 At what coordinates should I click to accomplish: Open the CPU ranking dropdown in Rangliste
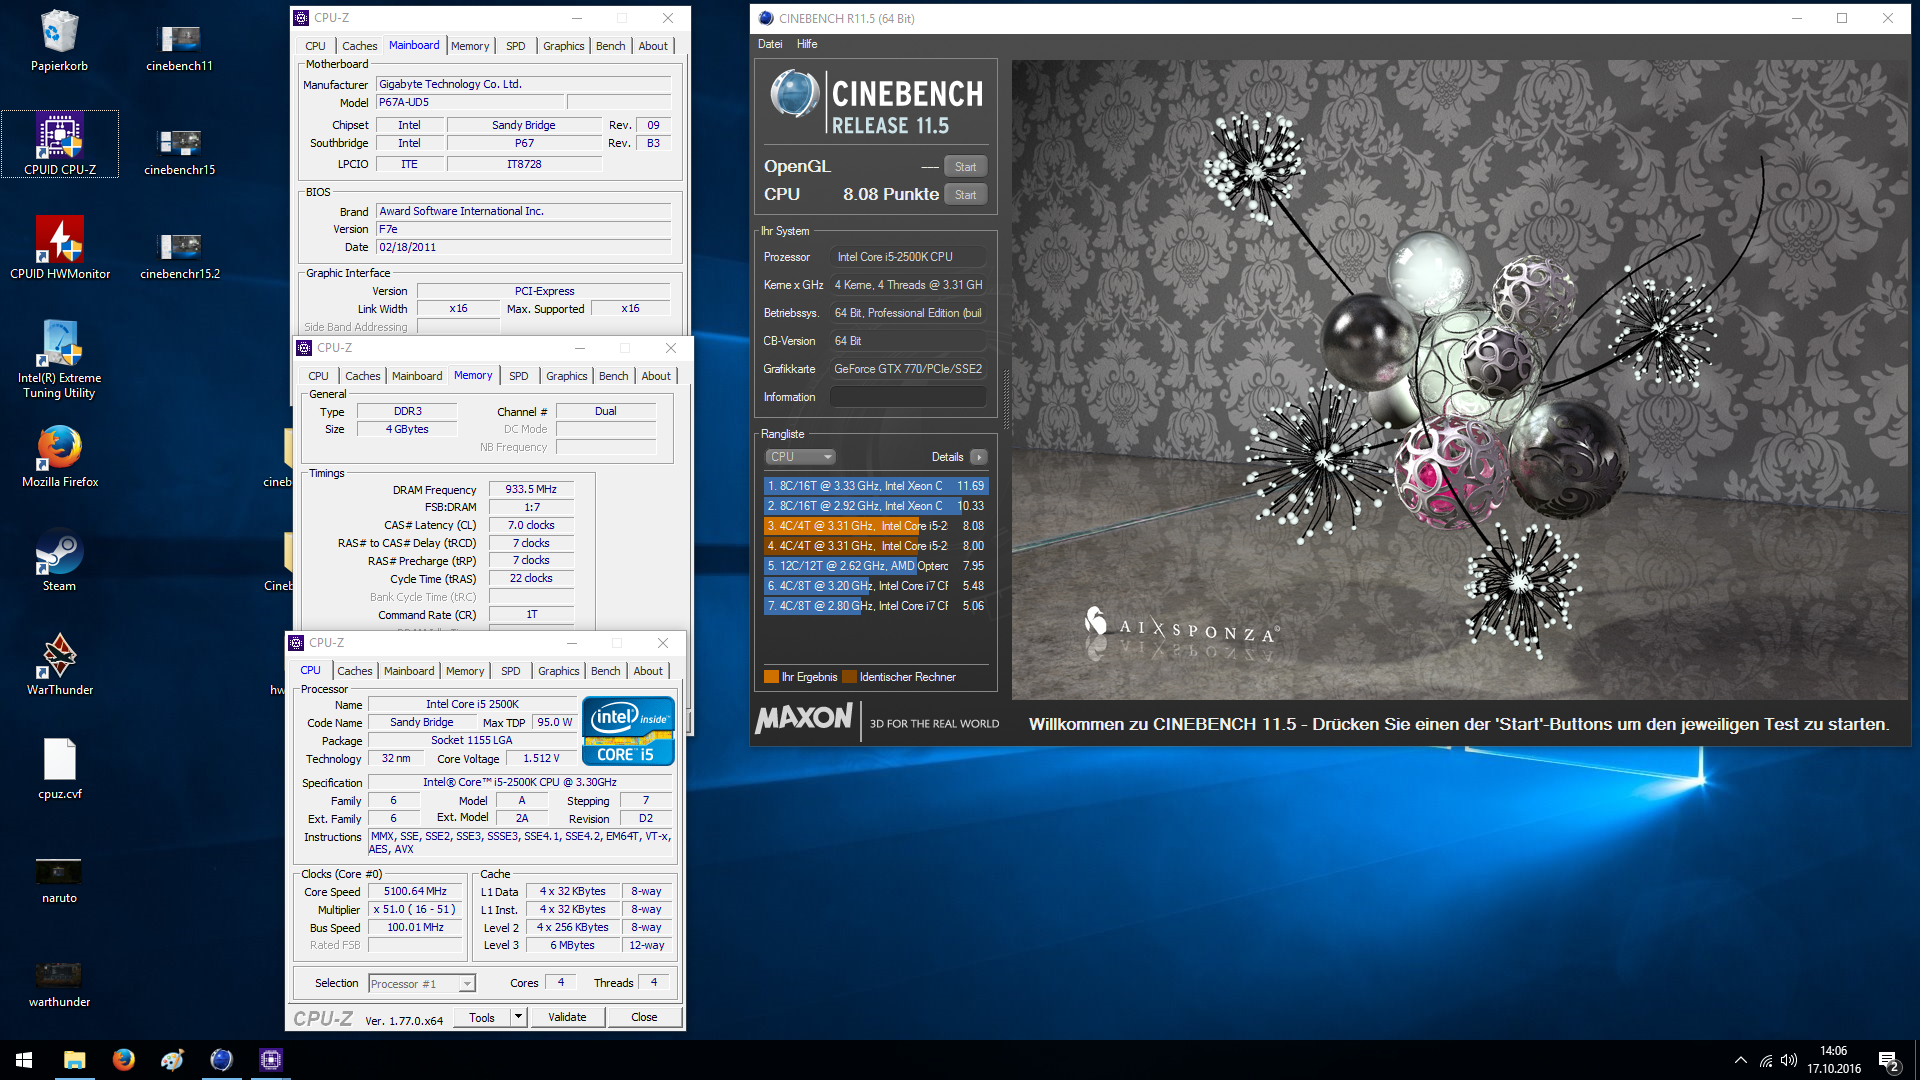(800, 457)
